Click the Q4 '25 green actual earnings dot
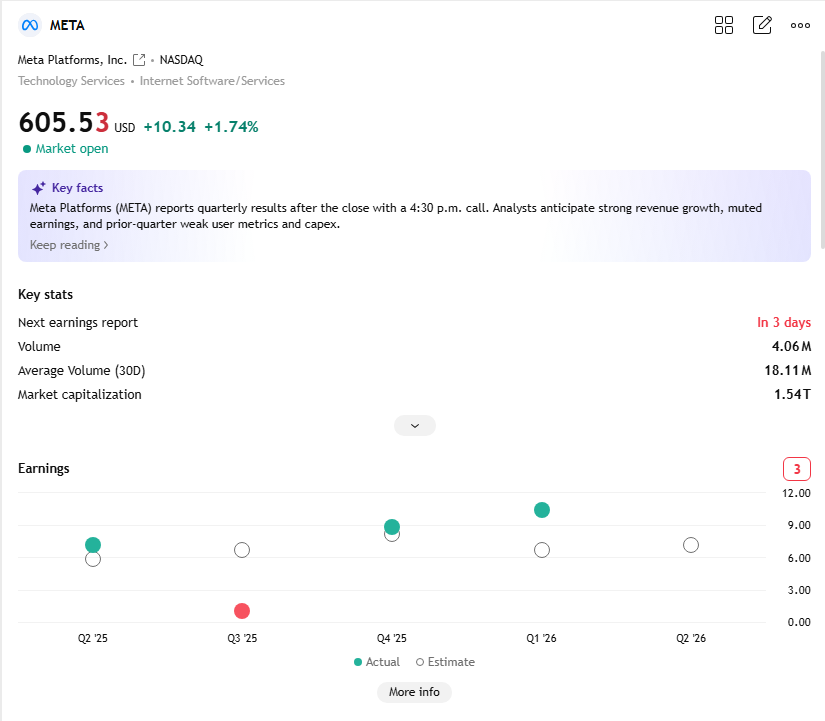Image resolution: width=825 pixels, height=721 pixels. [391, 527]
